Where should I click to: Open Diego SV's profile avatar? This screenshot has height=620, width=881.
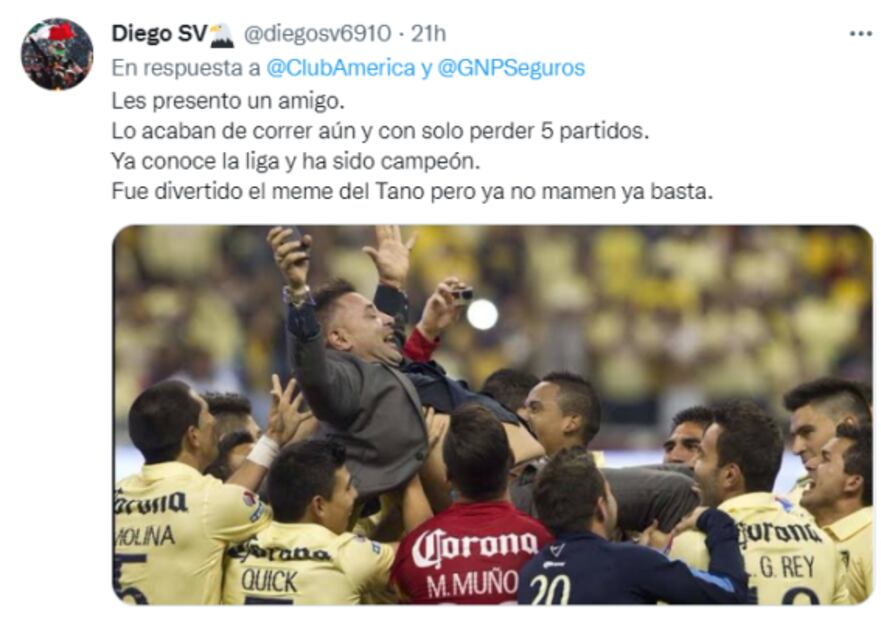(57, 54)
